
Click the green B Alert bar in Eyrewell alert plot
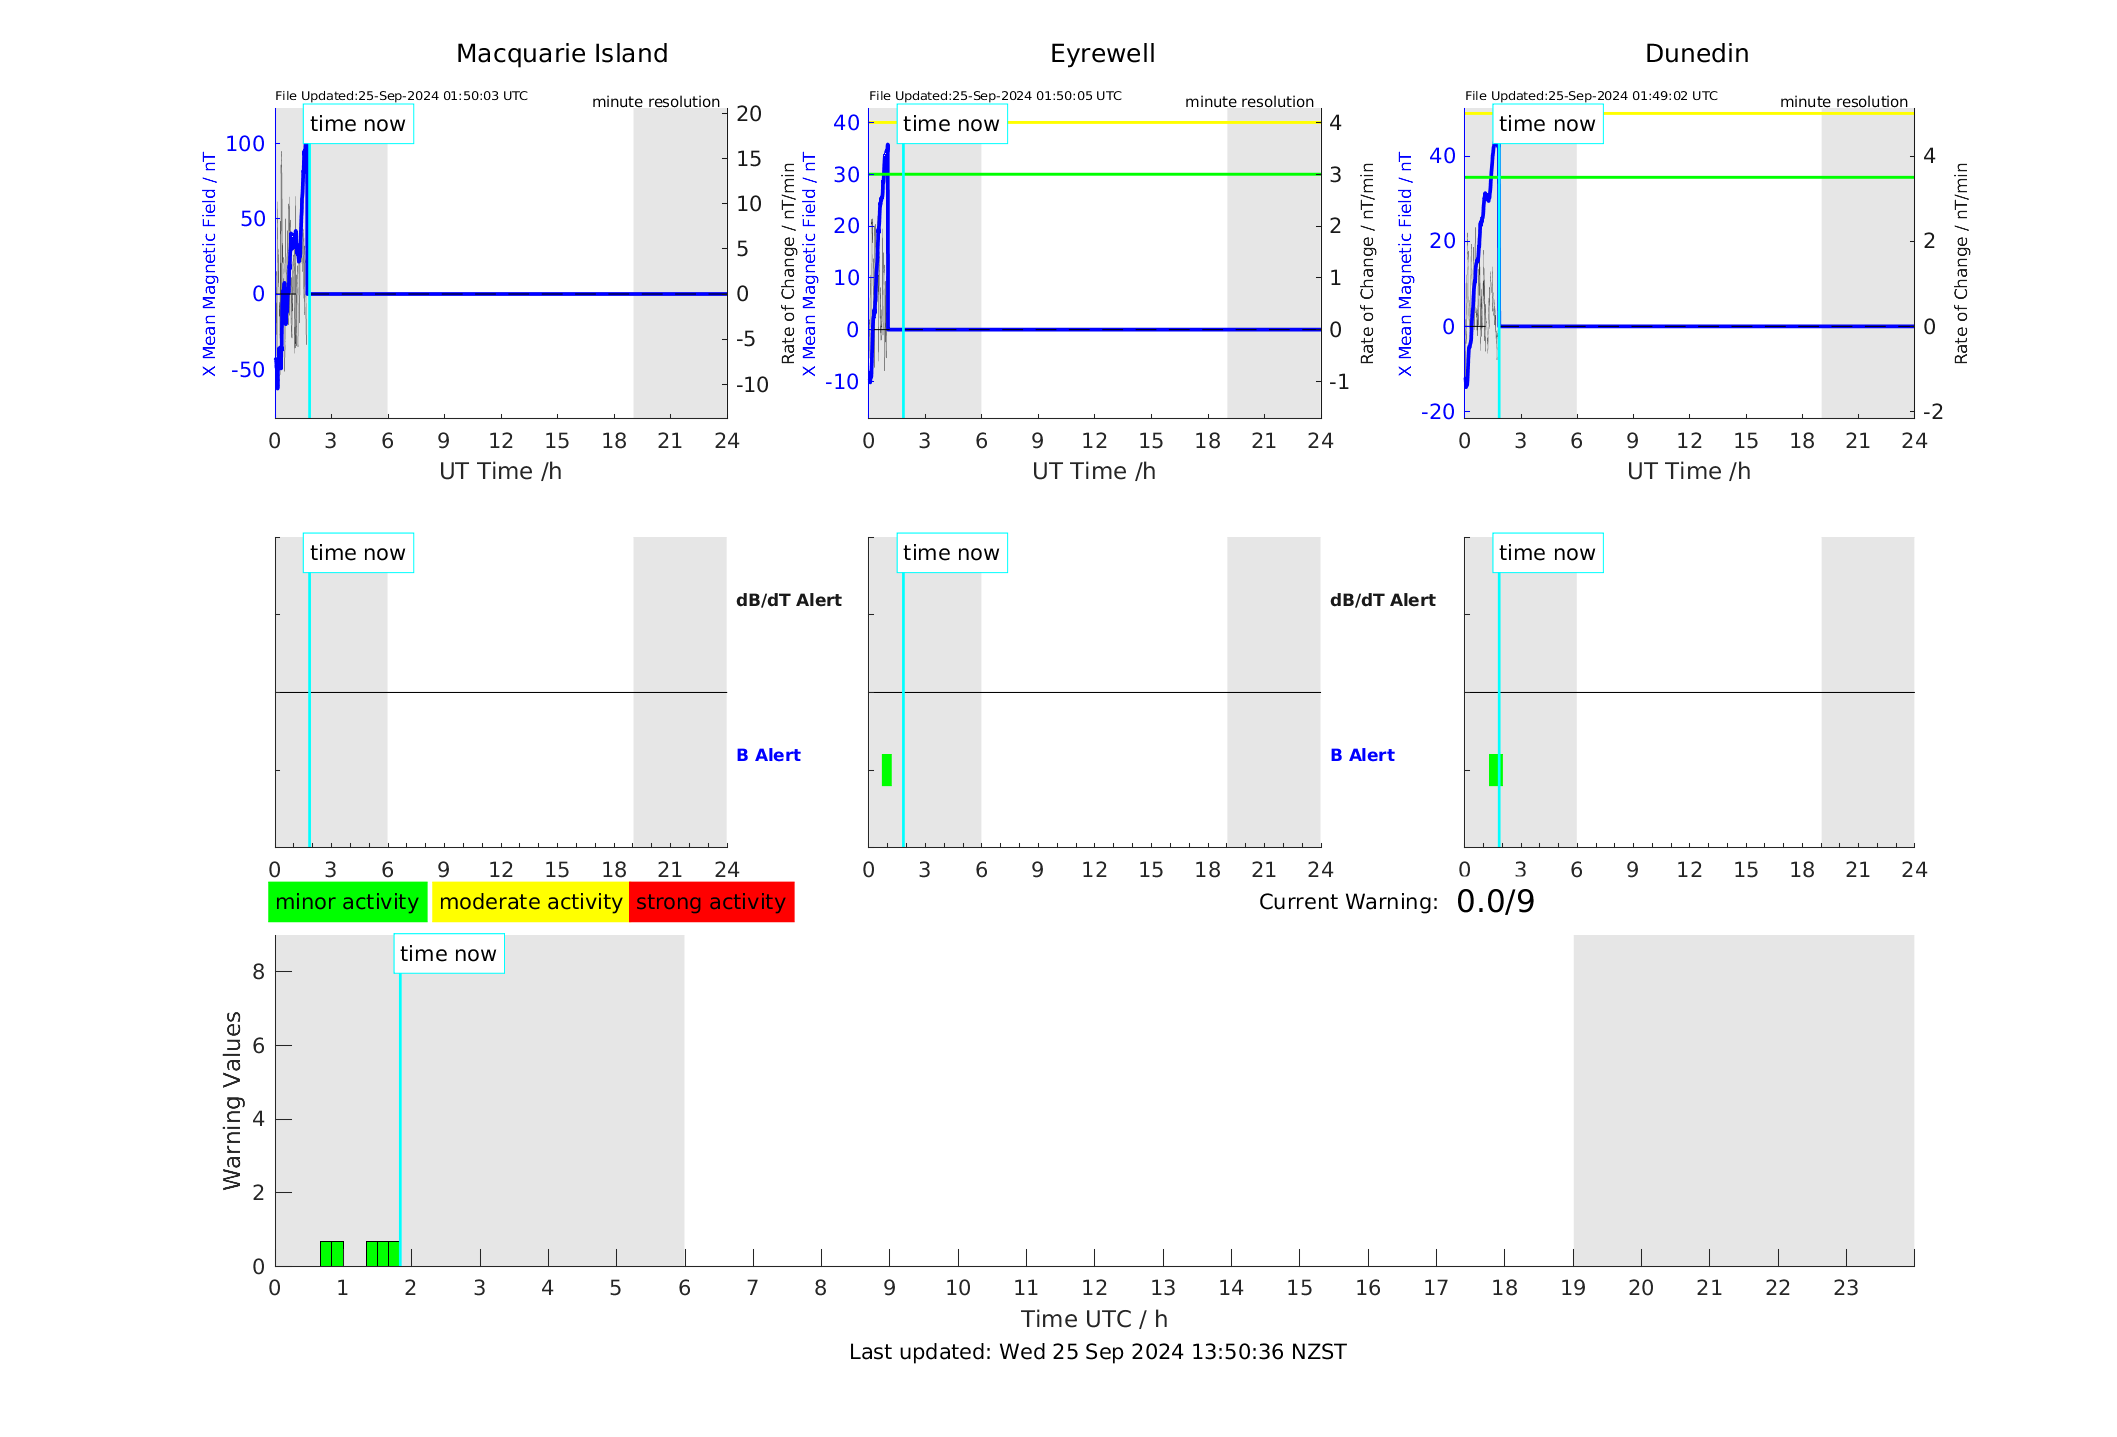pos(887,770)
